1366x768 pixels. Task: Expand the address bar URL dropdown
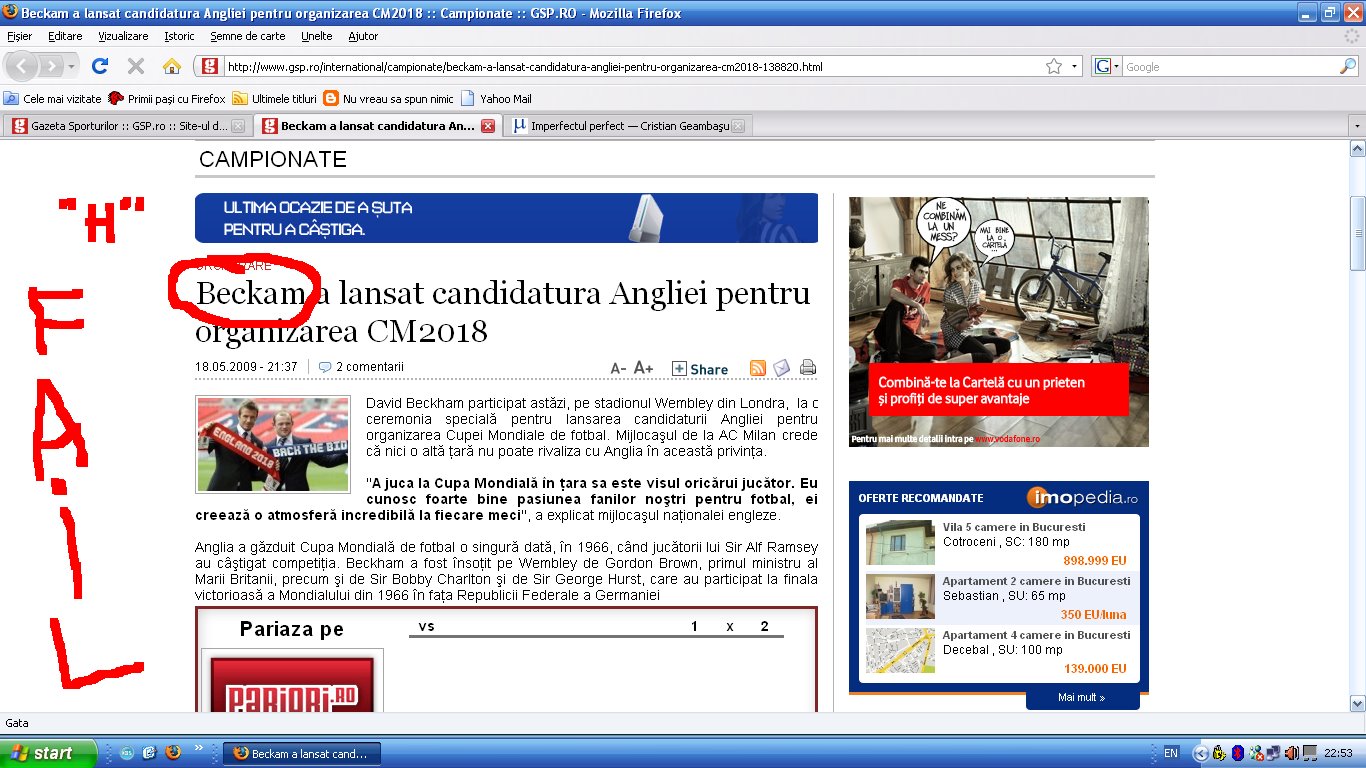[1075, 67]
